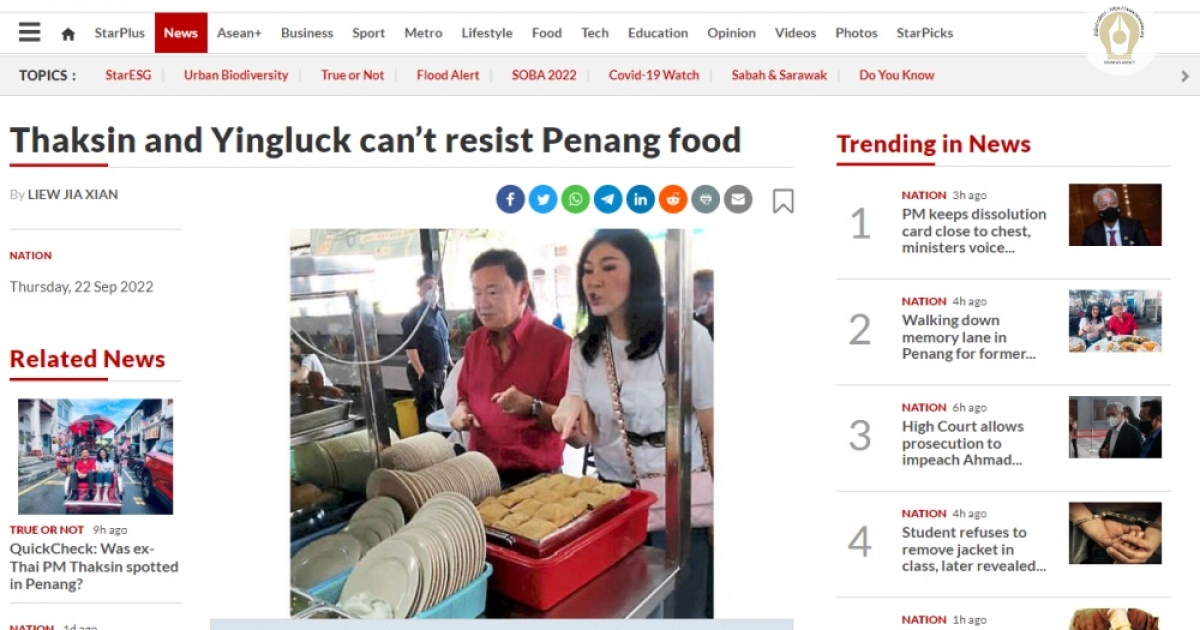Share on LinkedIn icon
The image size is (1200, 630).
click(x=640, y=199)
